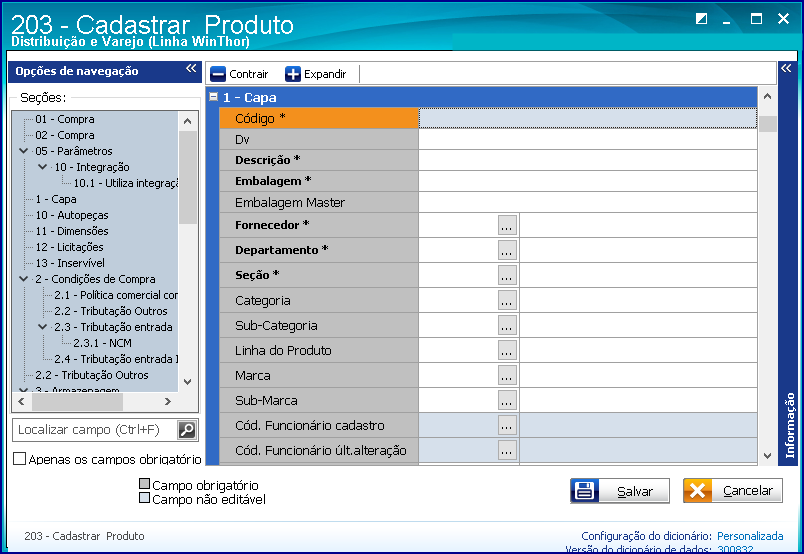Open the Sub-Categoria lookup ellipsis button

(x=507, y=326)
